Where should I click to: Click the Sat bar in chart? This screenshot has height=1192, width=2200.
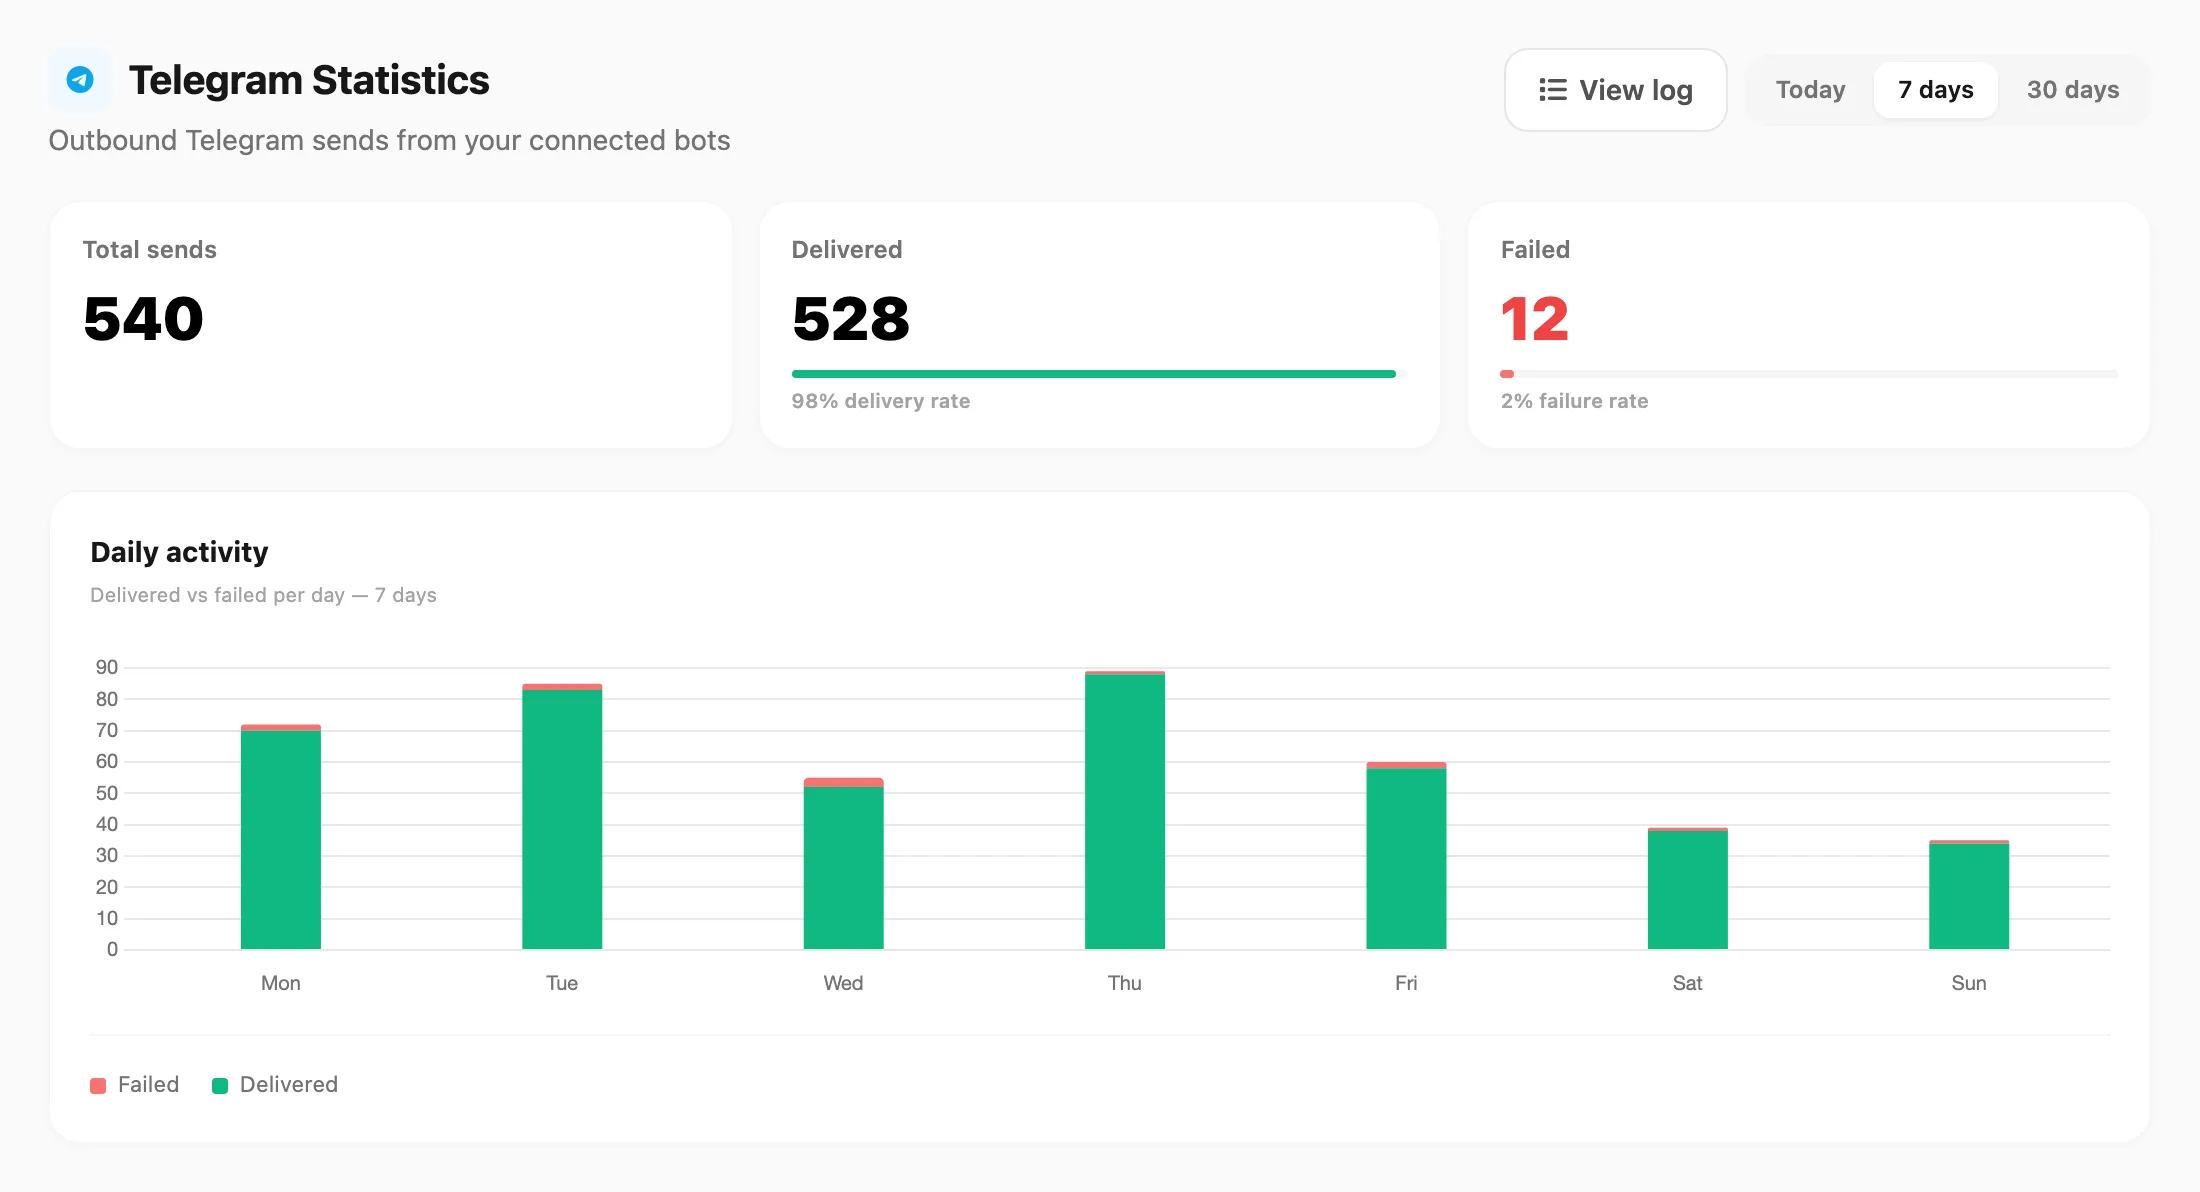pos(1688,888)
